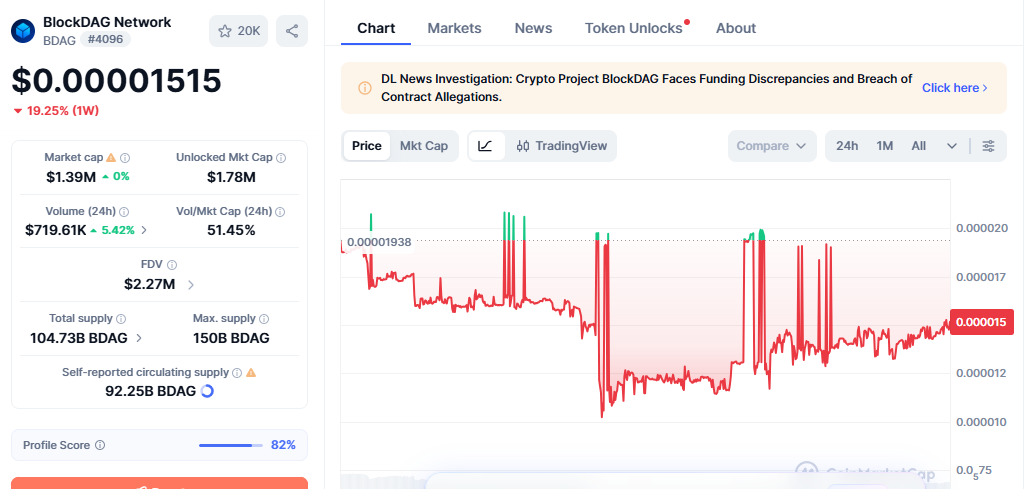Open the Self-reported circulating supply info icon

click(238, 373)
